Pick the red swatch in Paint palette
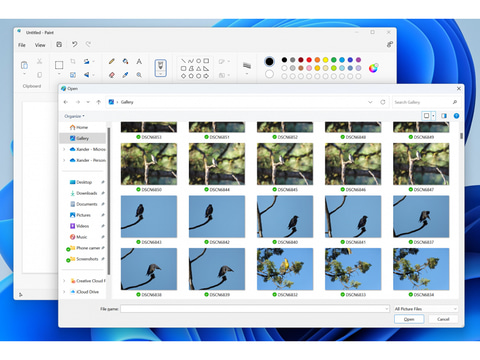Viewport: 480px width, 360px height. [309, 60]
